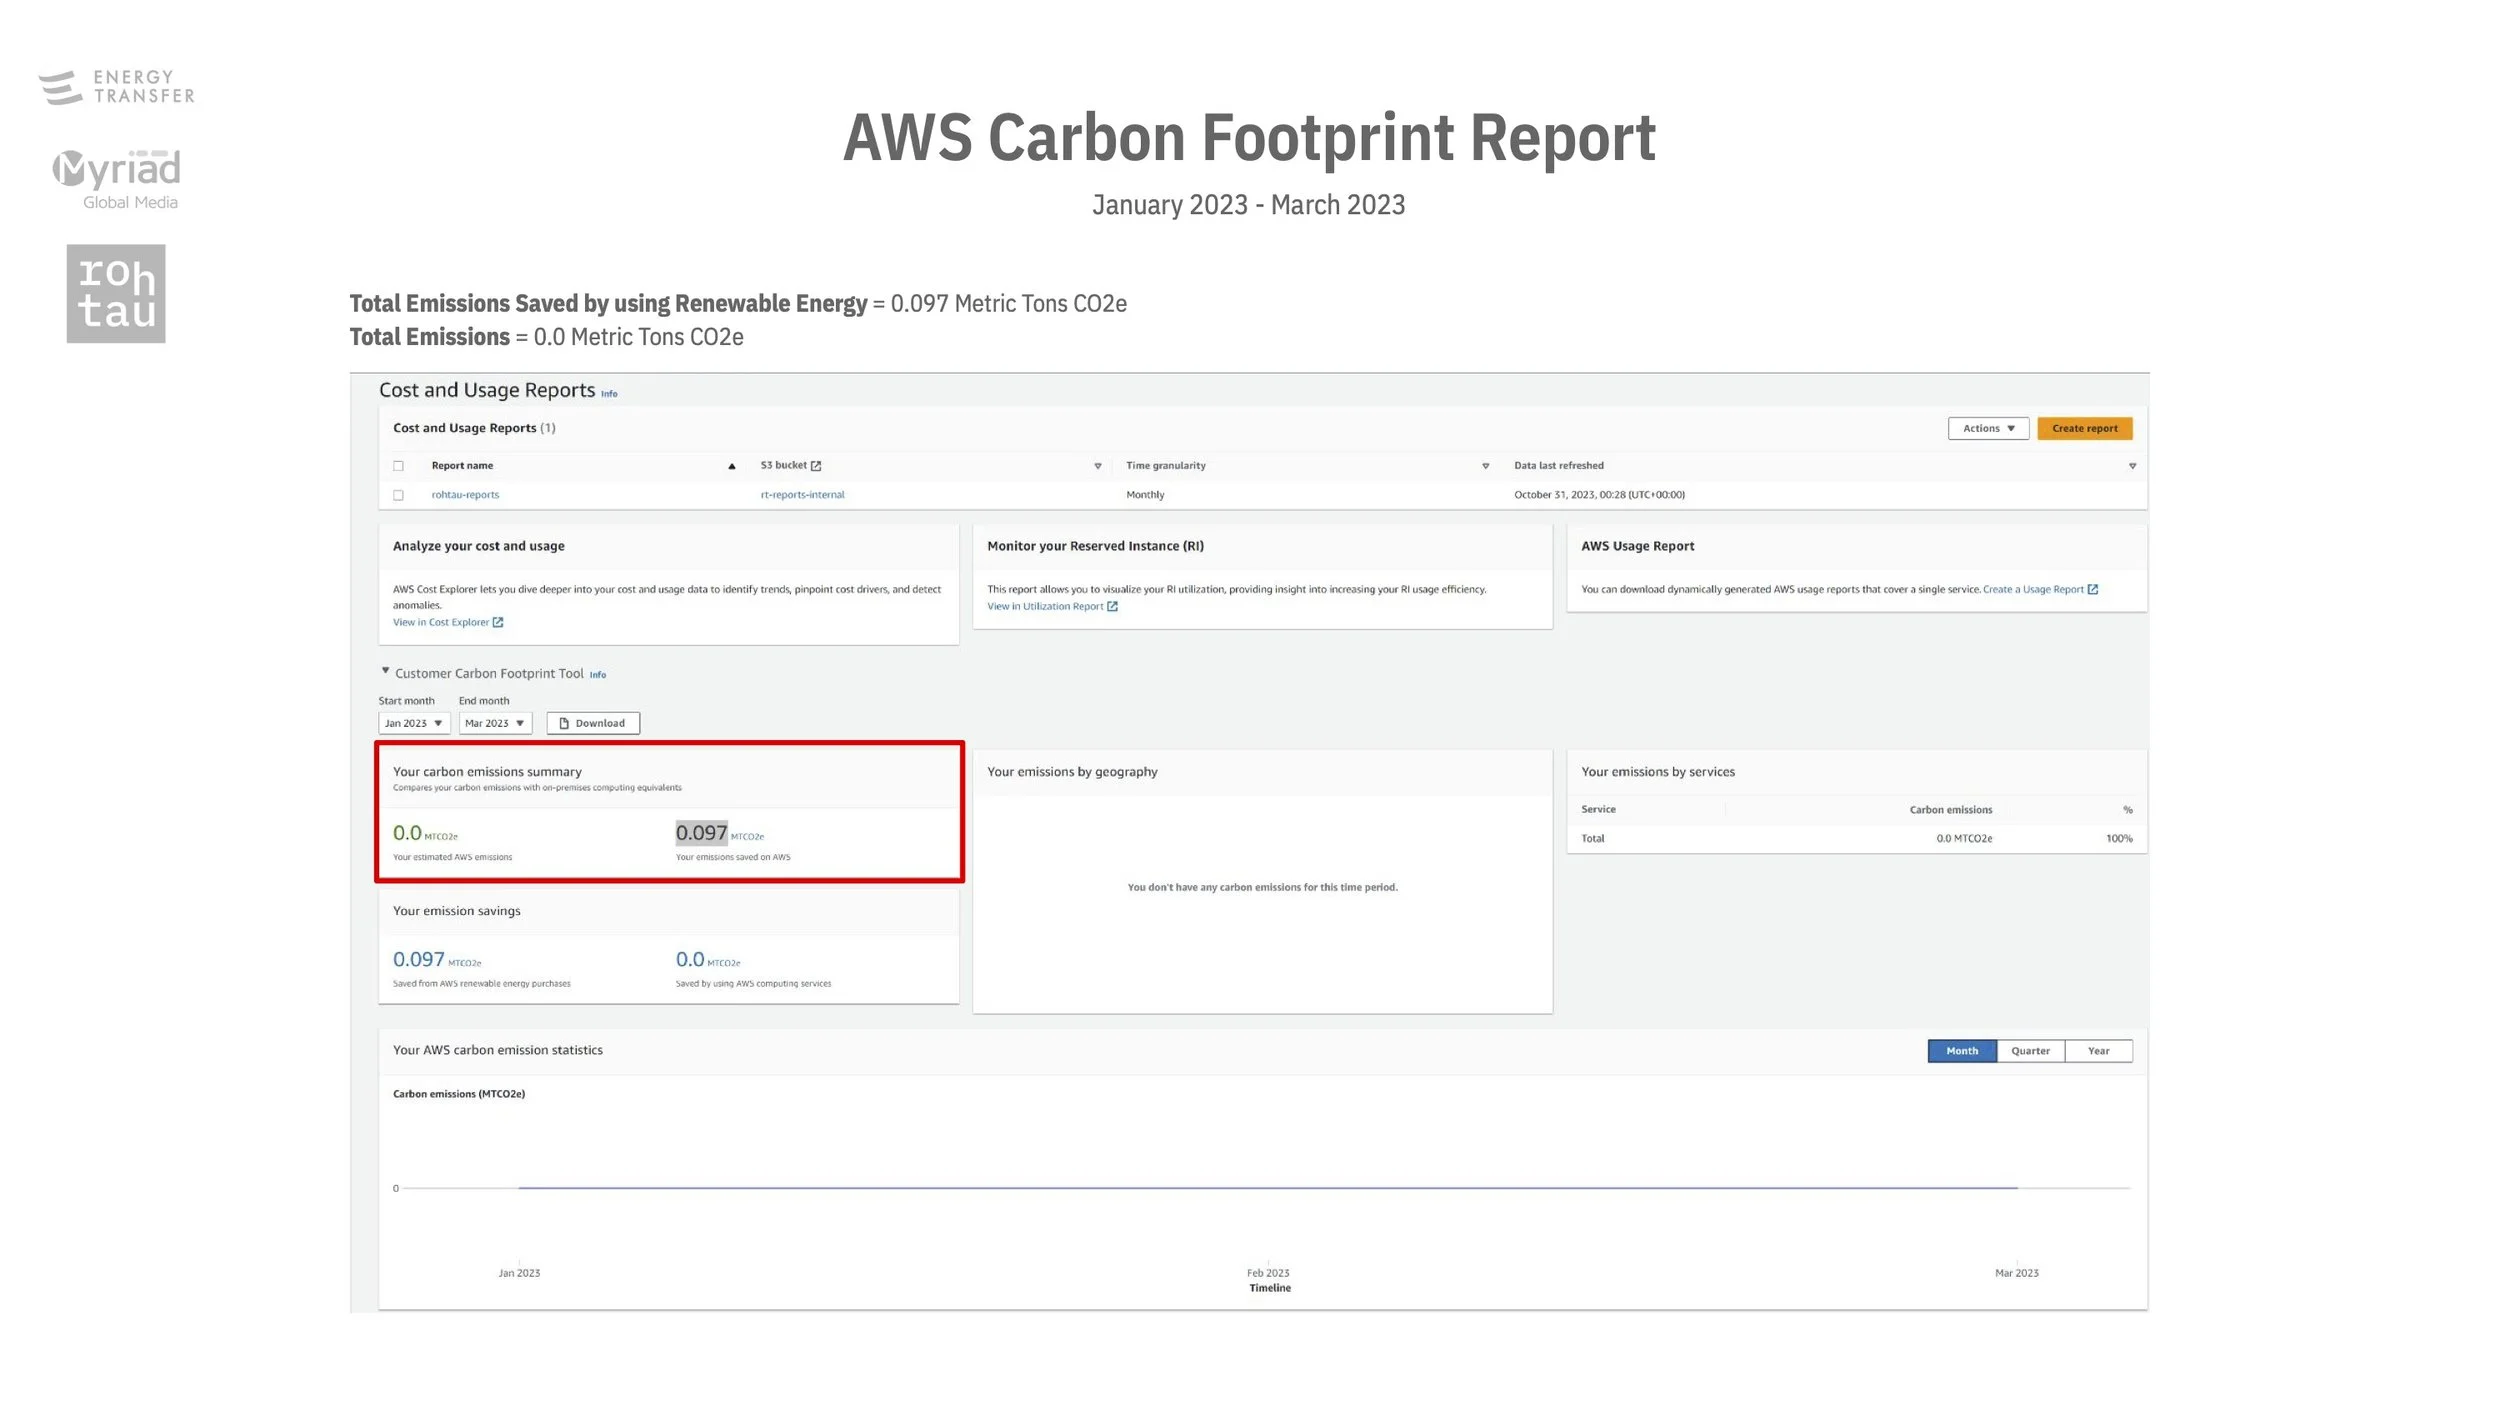2500x1406 pixels.
Task: Click the Data last refreshed filter icon
Action: point(2132,466)
